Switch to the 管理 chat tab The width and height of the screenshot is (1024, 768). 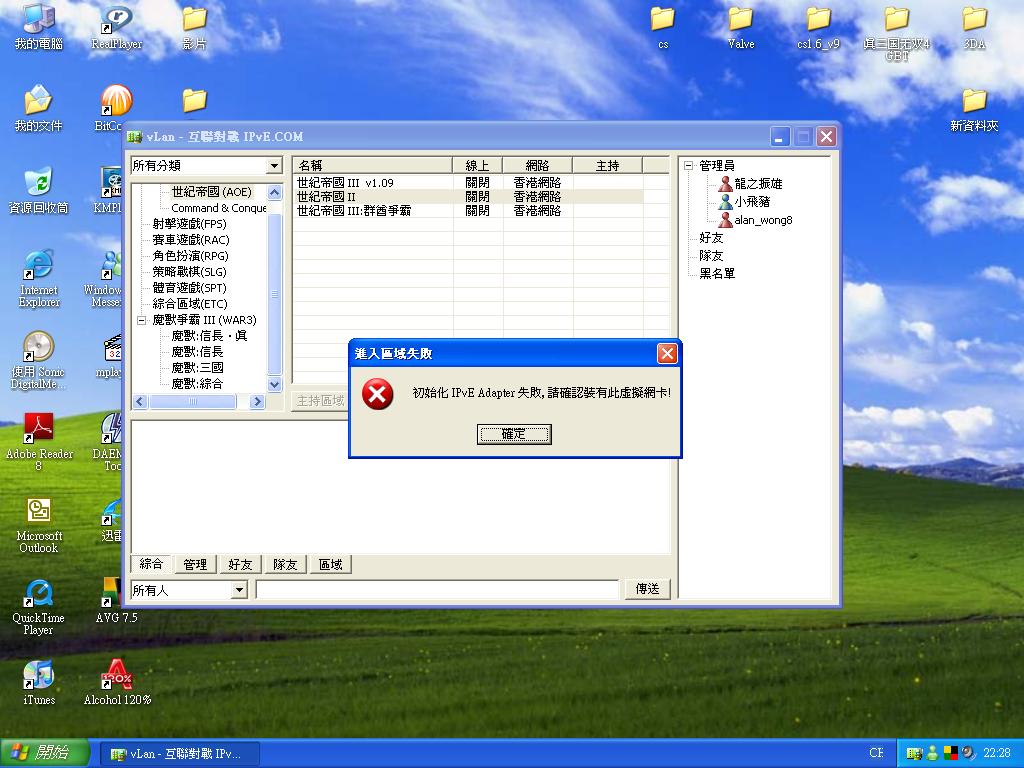click(x=194, y=563)
